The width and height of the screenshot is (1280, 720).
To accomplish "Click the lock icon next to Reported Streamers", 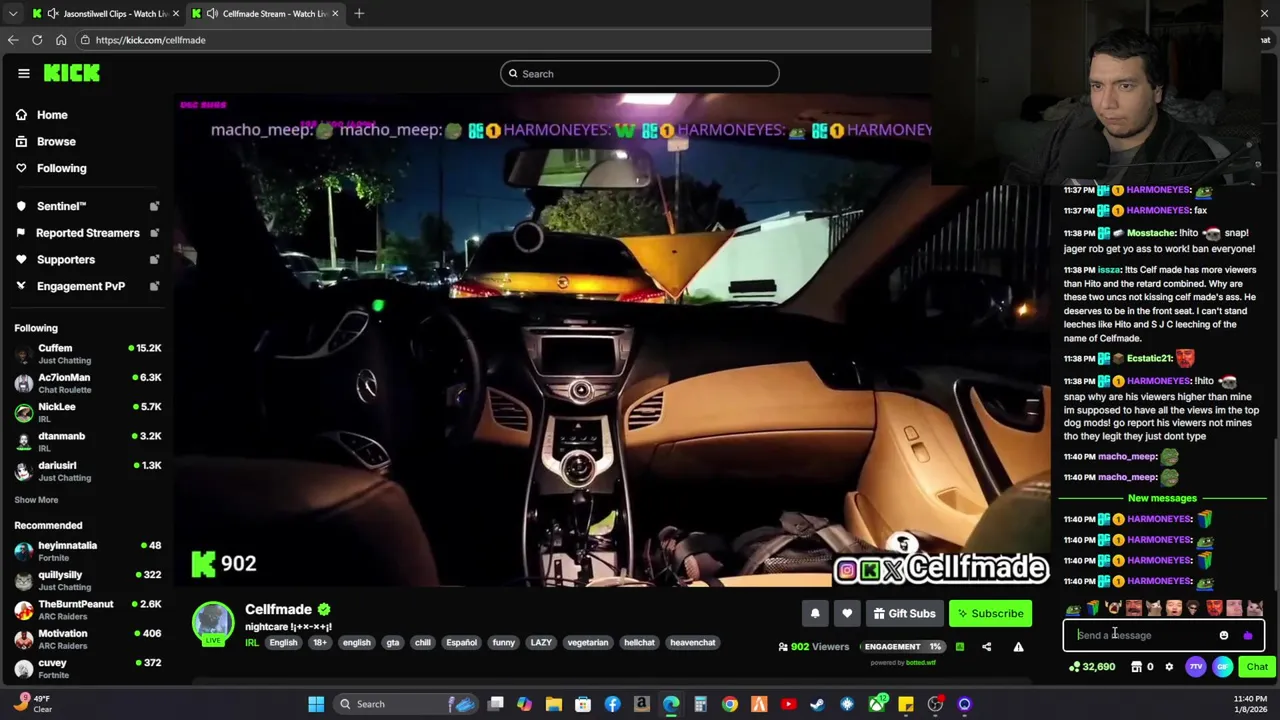I will 154,233.
